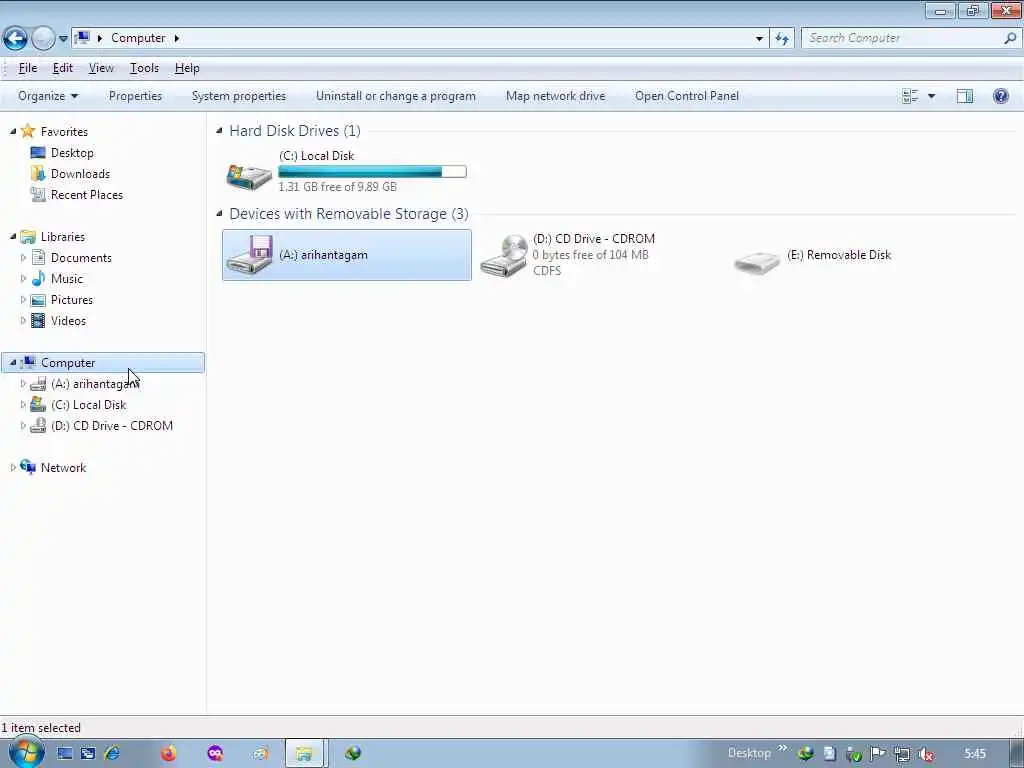Click the Action Center flag tray icon
Image resolution: width=1024 pixels, height=768 pixels.
coord(878,754)
